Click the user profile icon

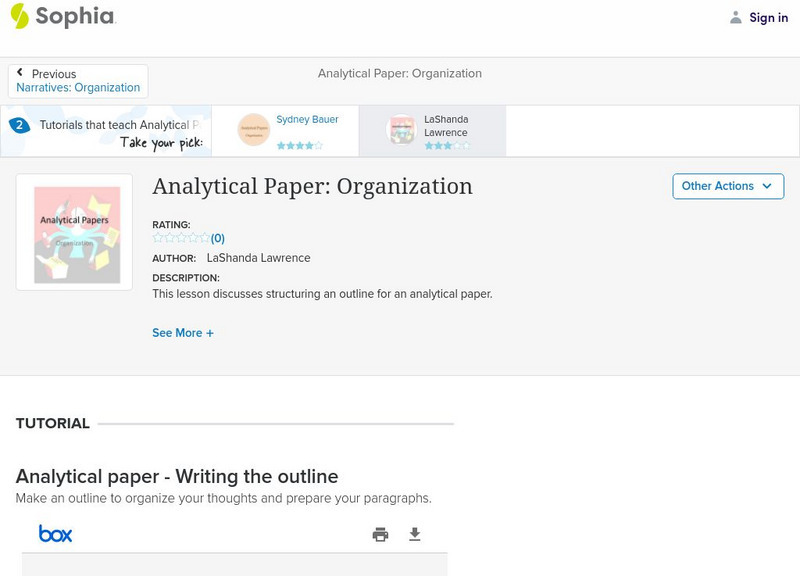click(736, 17)
